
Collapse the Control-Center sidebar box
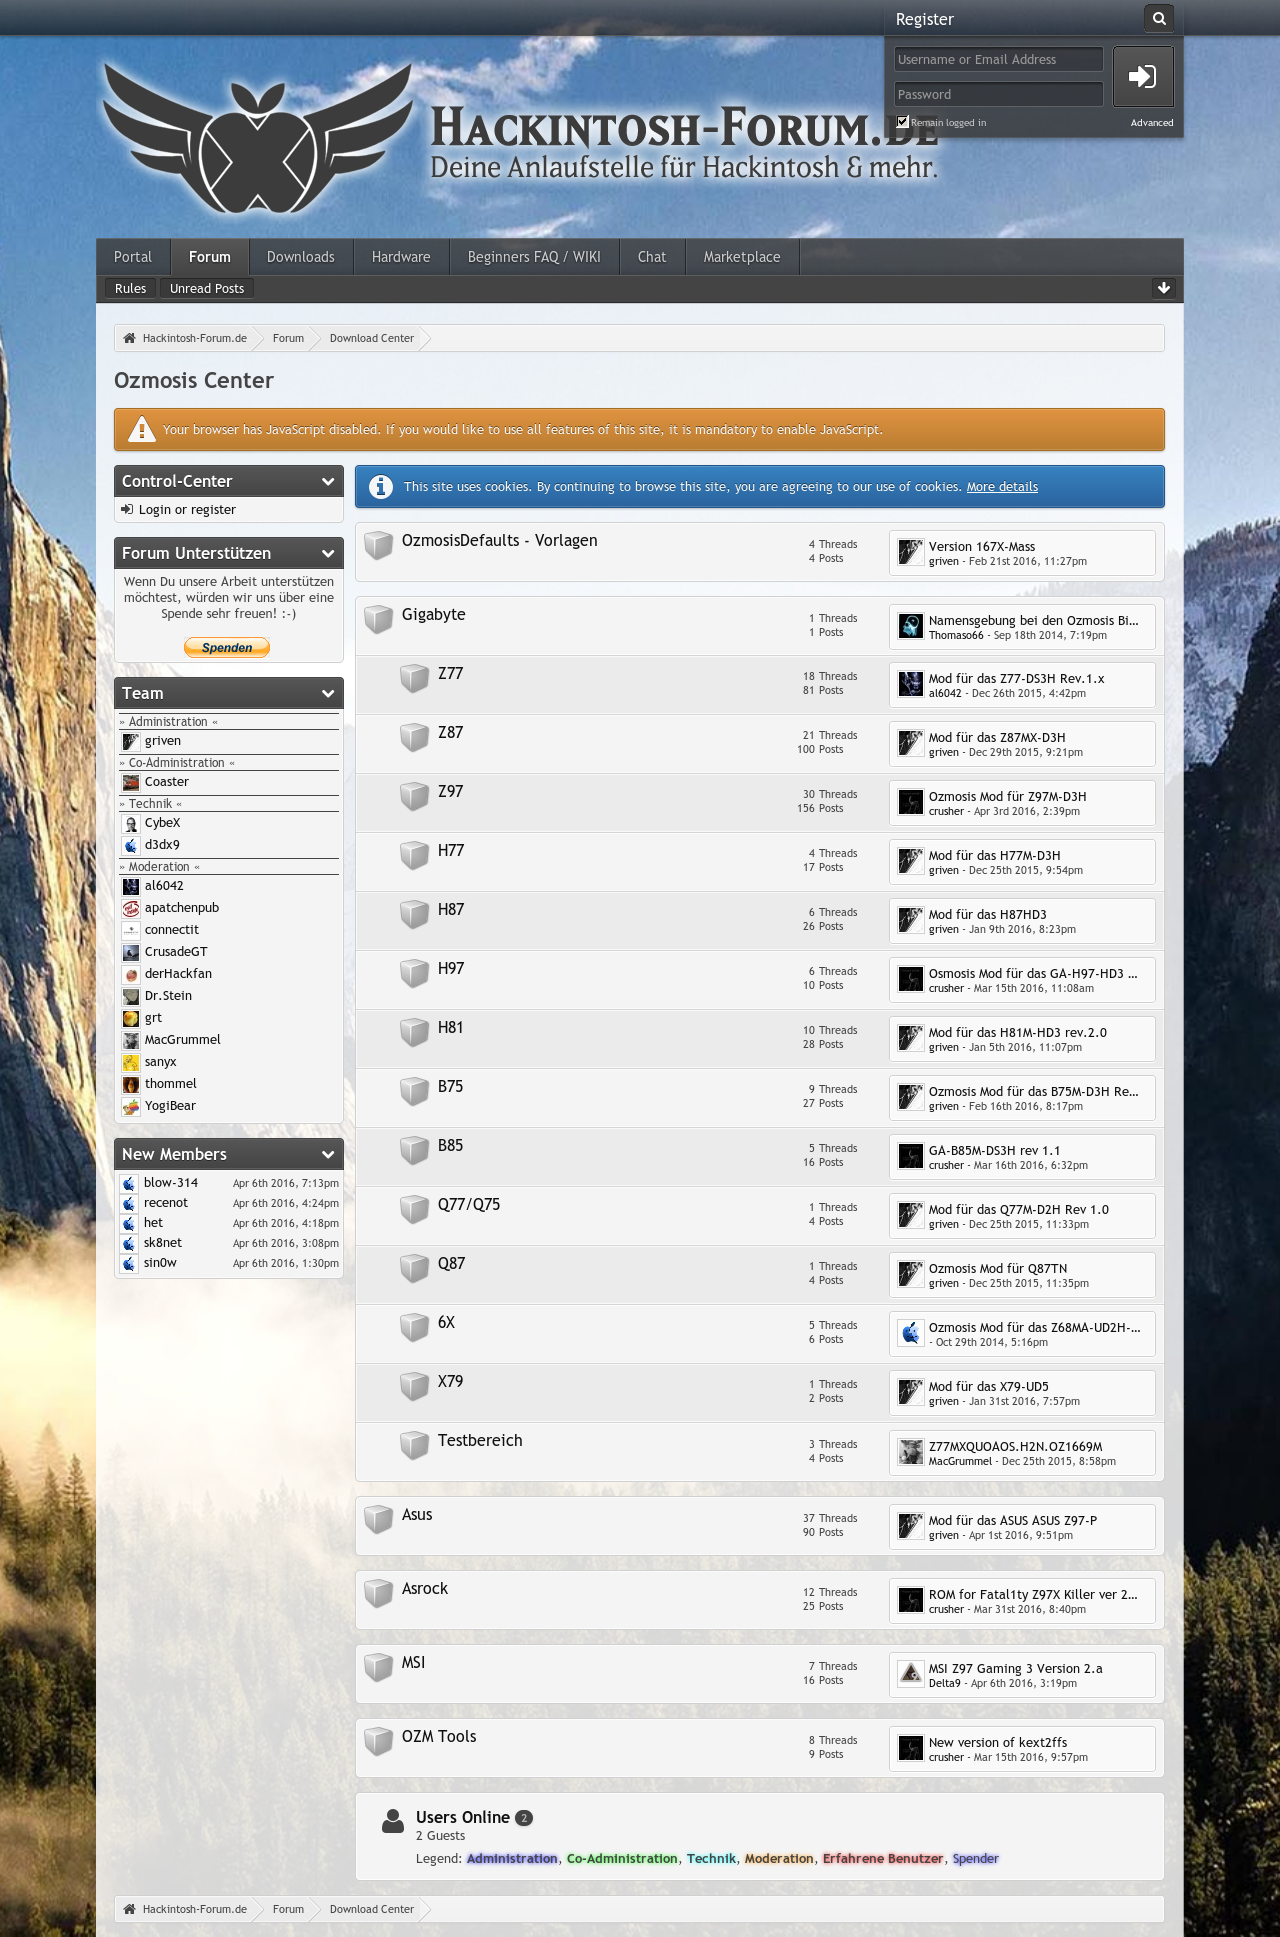pyautogui.click(x=328, y=481)
